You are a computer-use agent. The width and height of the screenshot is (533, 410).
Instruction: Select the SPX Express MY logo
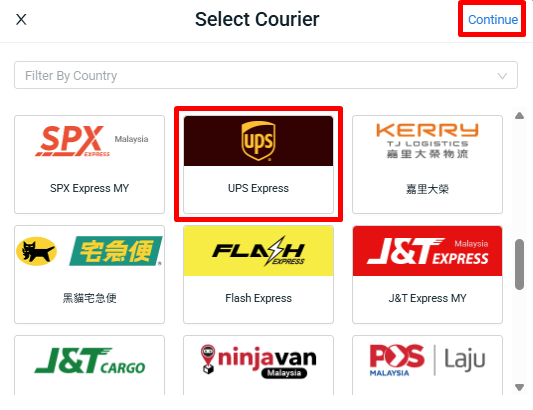[89, 141]
